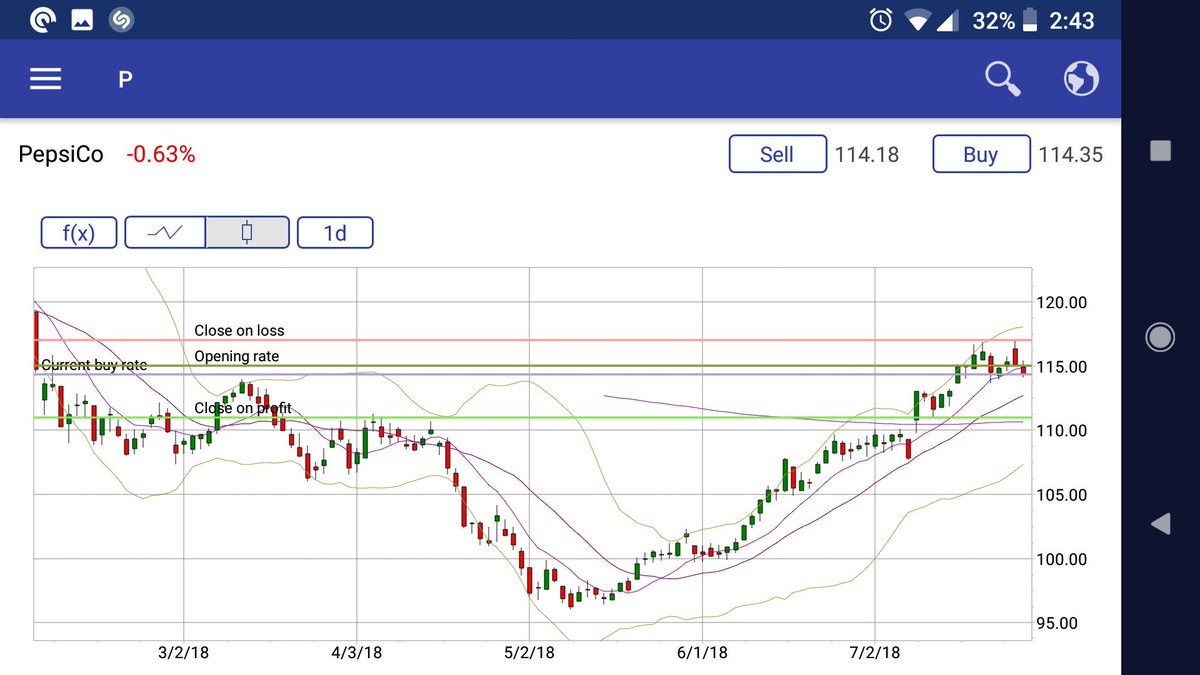Select the Close on profit line label

point(243,408)
